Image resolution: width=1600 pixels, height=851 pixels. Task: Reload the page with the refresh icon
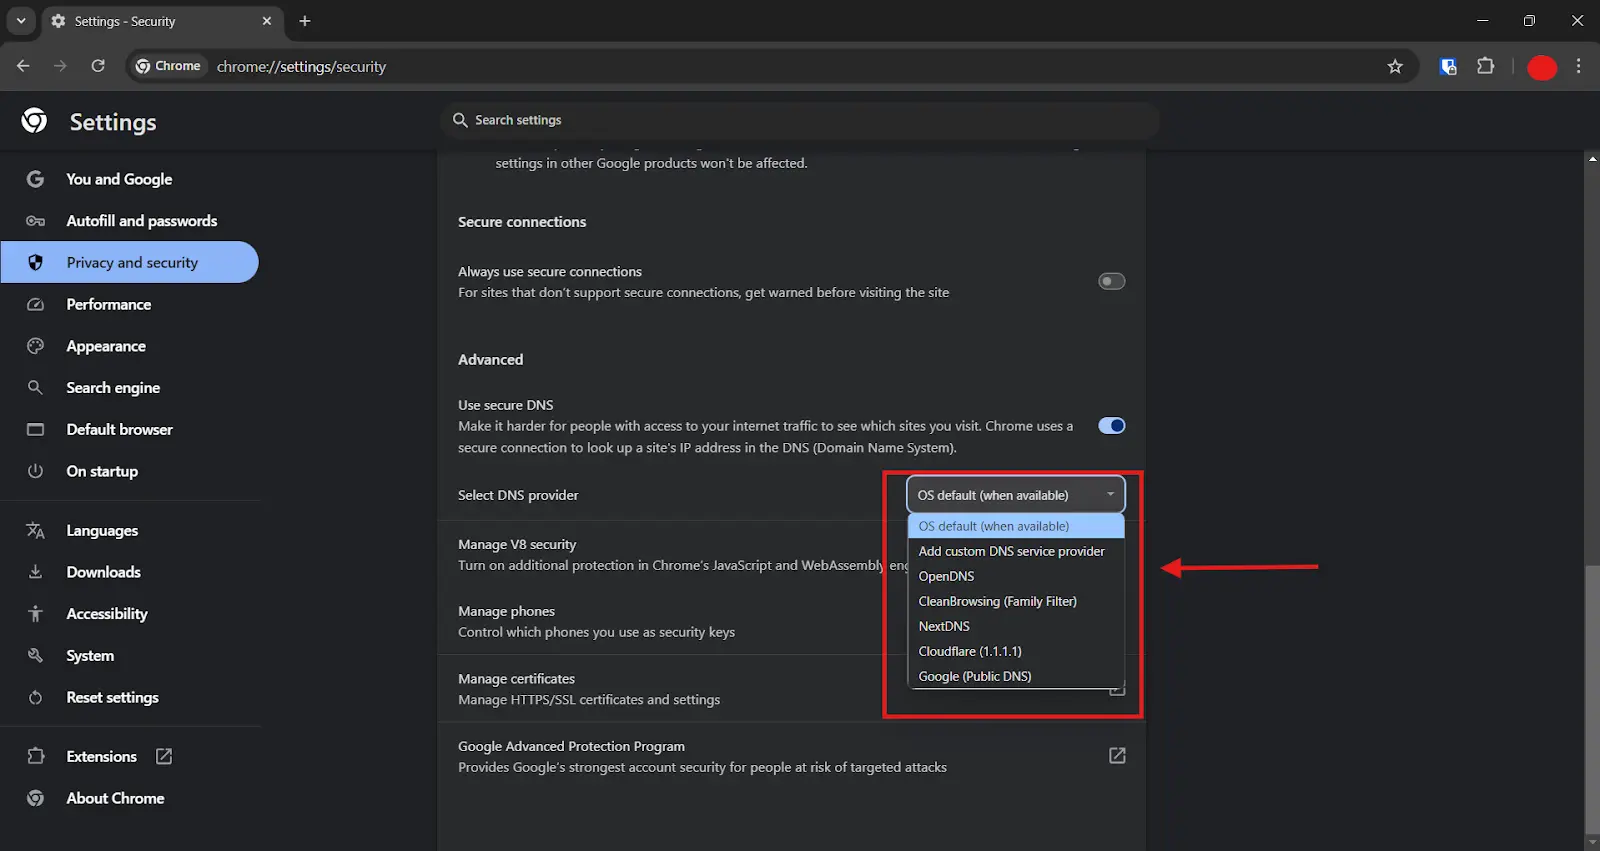(x=98, y=66)
